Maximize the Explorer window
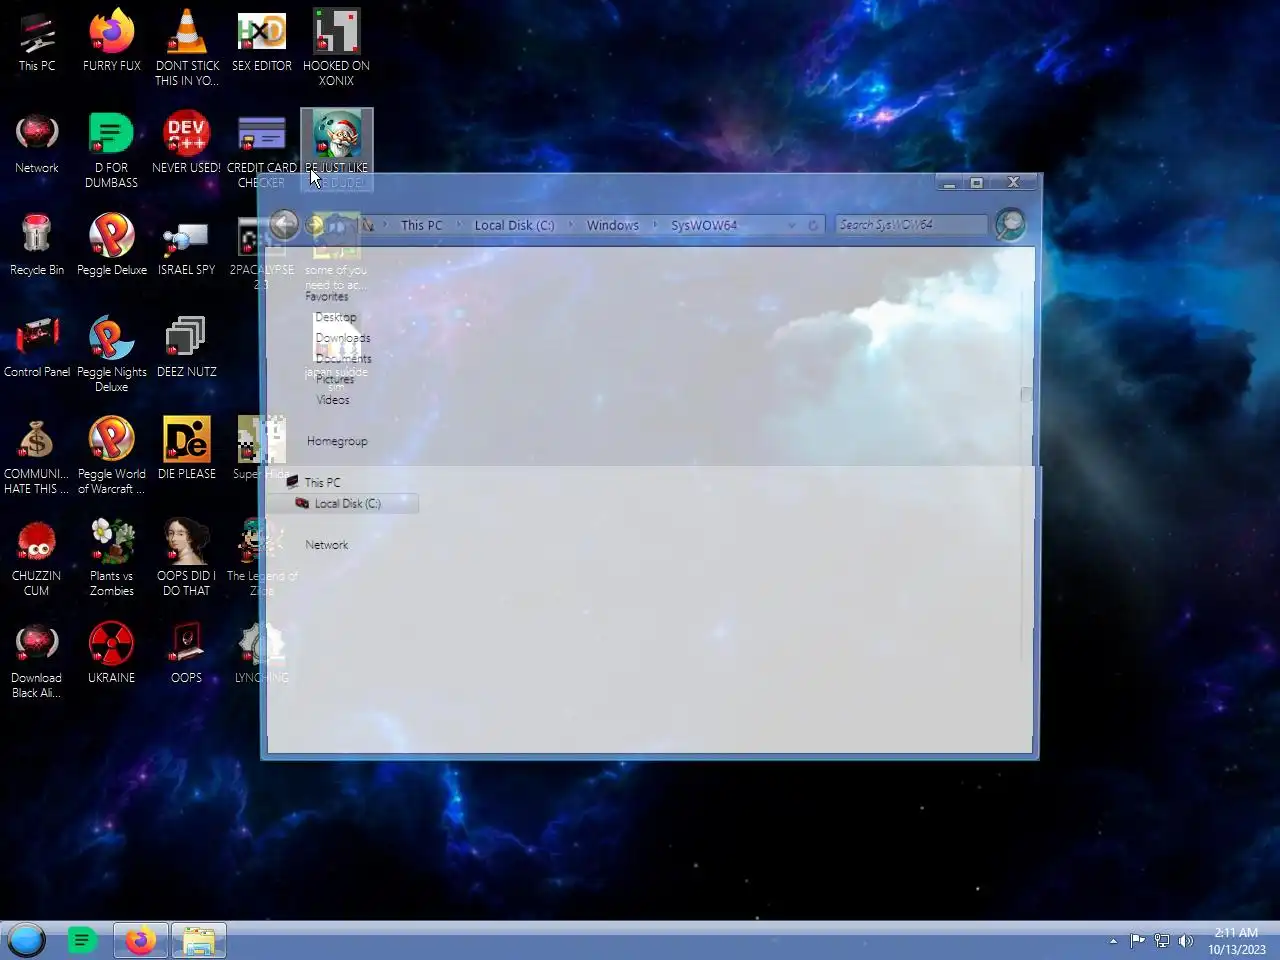Viewport: 1280px width, 960px height. (x=977, y=183)
